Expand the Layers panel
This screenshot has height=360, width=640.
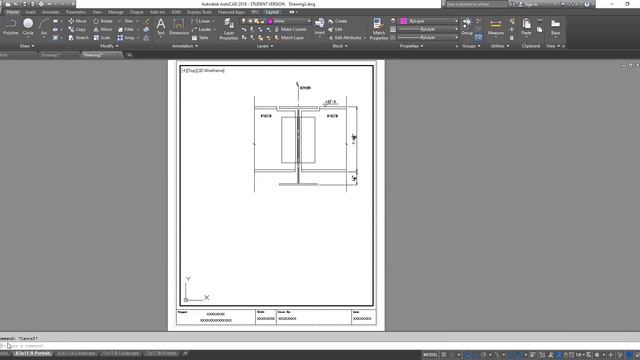pos(265,46)
